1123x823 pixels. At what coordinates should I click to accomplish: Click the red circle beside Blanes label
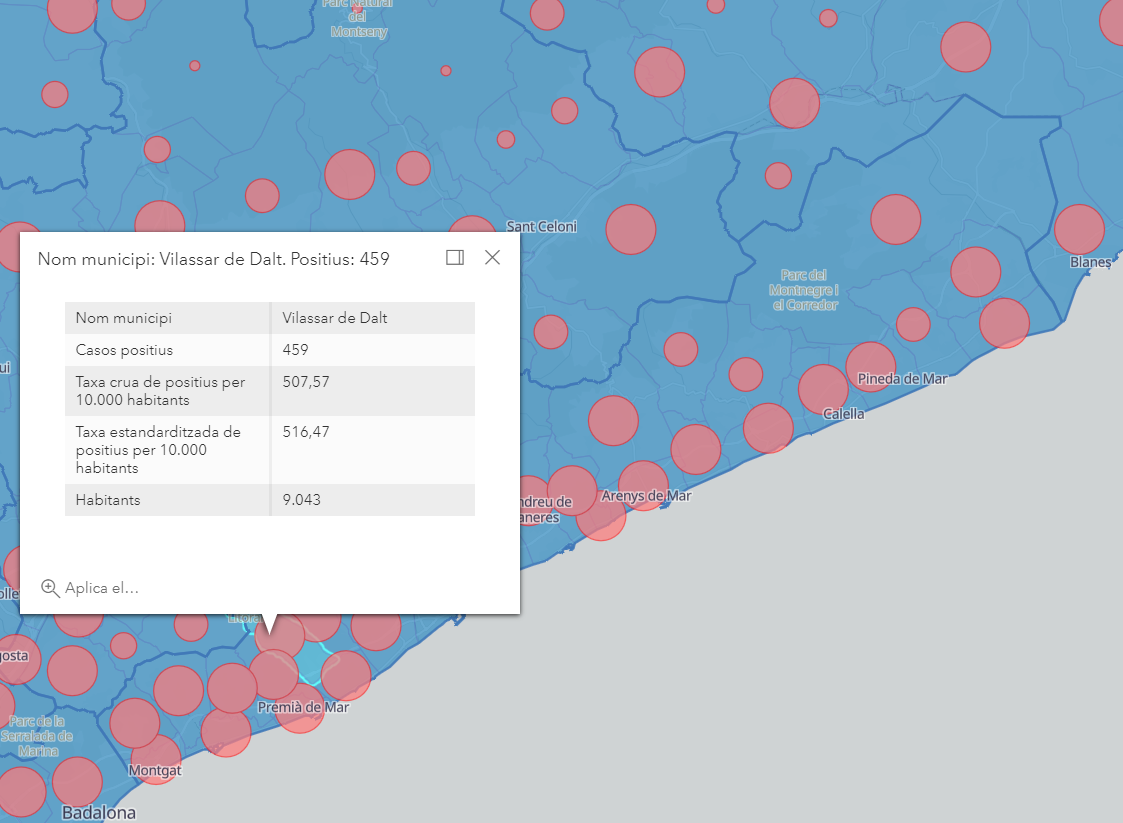pos(1079,229)
